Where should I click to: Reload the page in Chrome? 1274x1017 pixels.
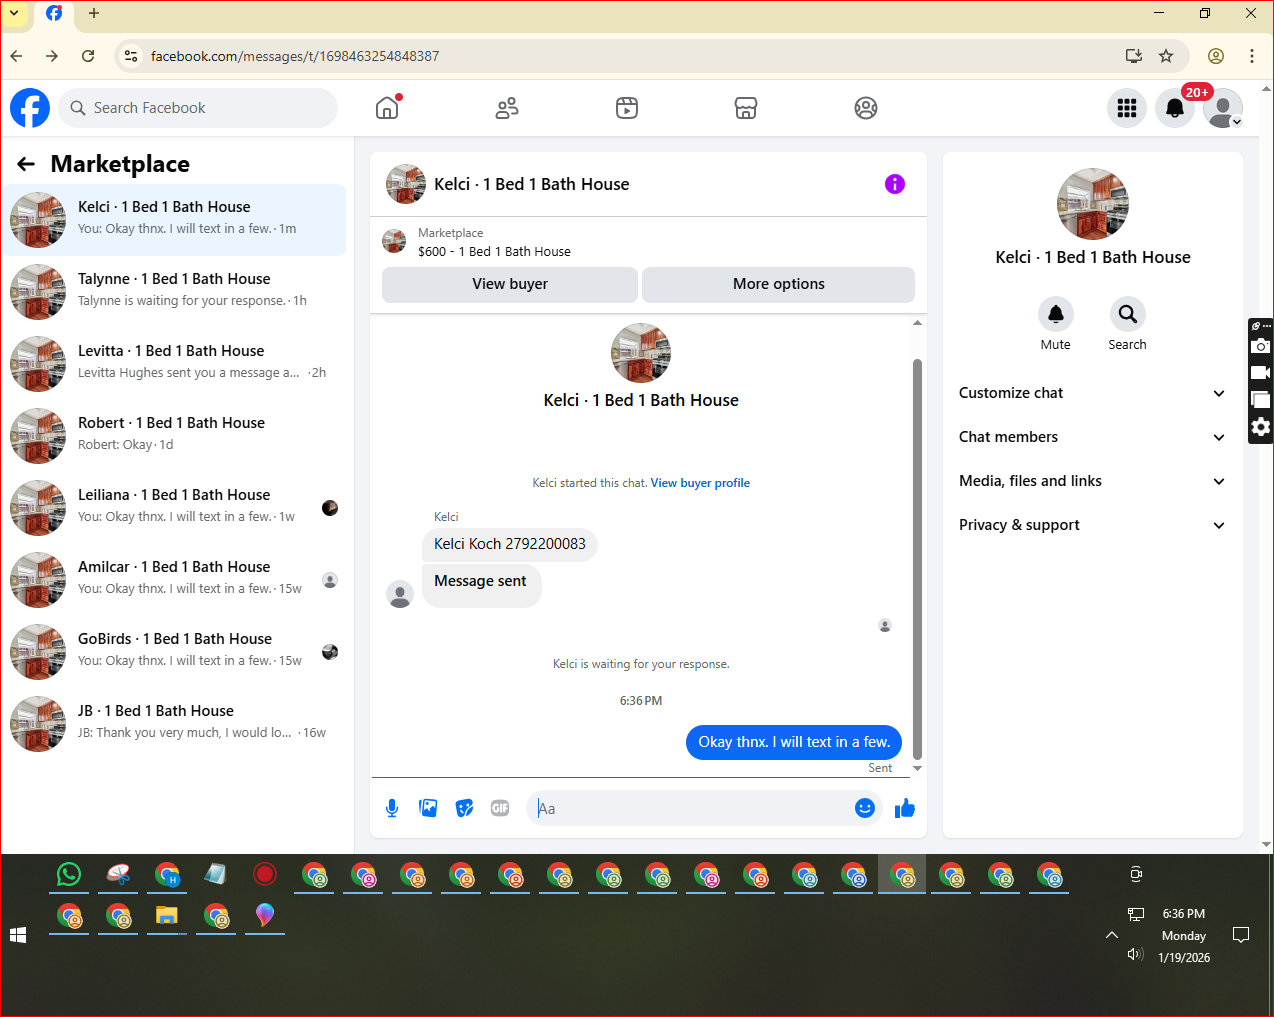88,56
